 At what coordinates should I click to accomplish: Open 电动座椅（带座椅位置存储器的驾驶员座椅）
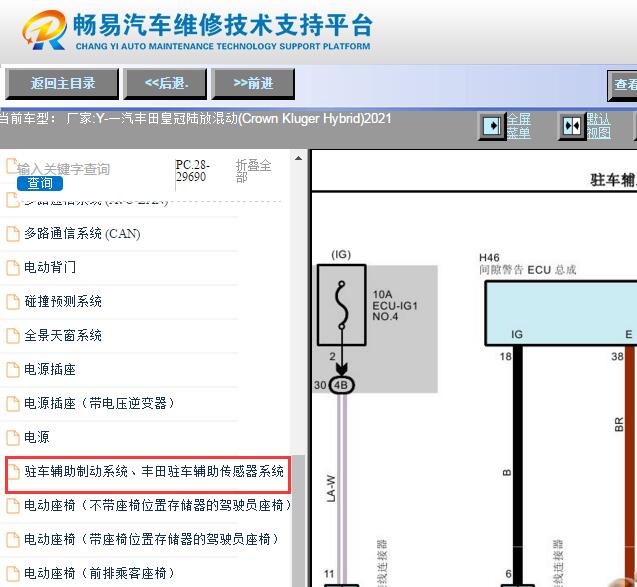(x=153, y=539)
